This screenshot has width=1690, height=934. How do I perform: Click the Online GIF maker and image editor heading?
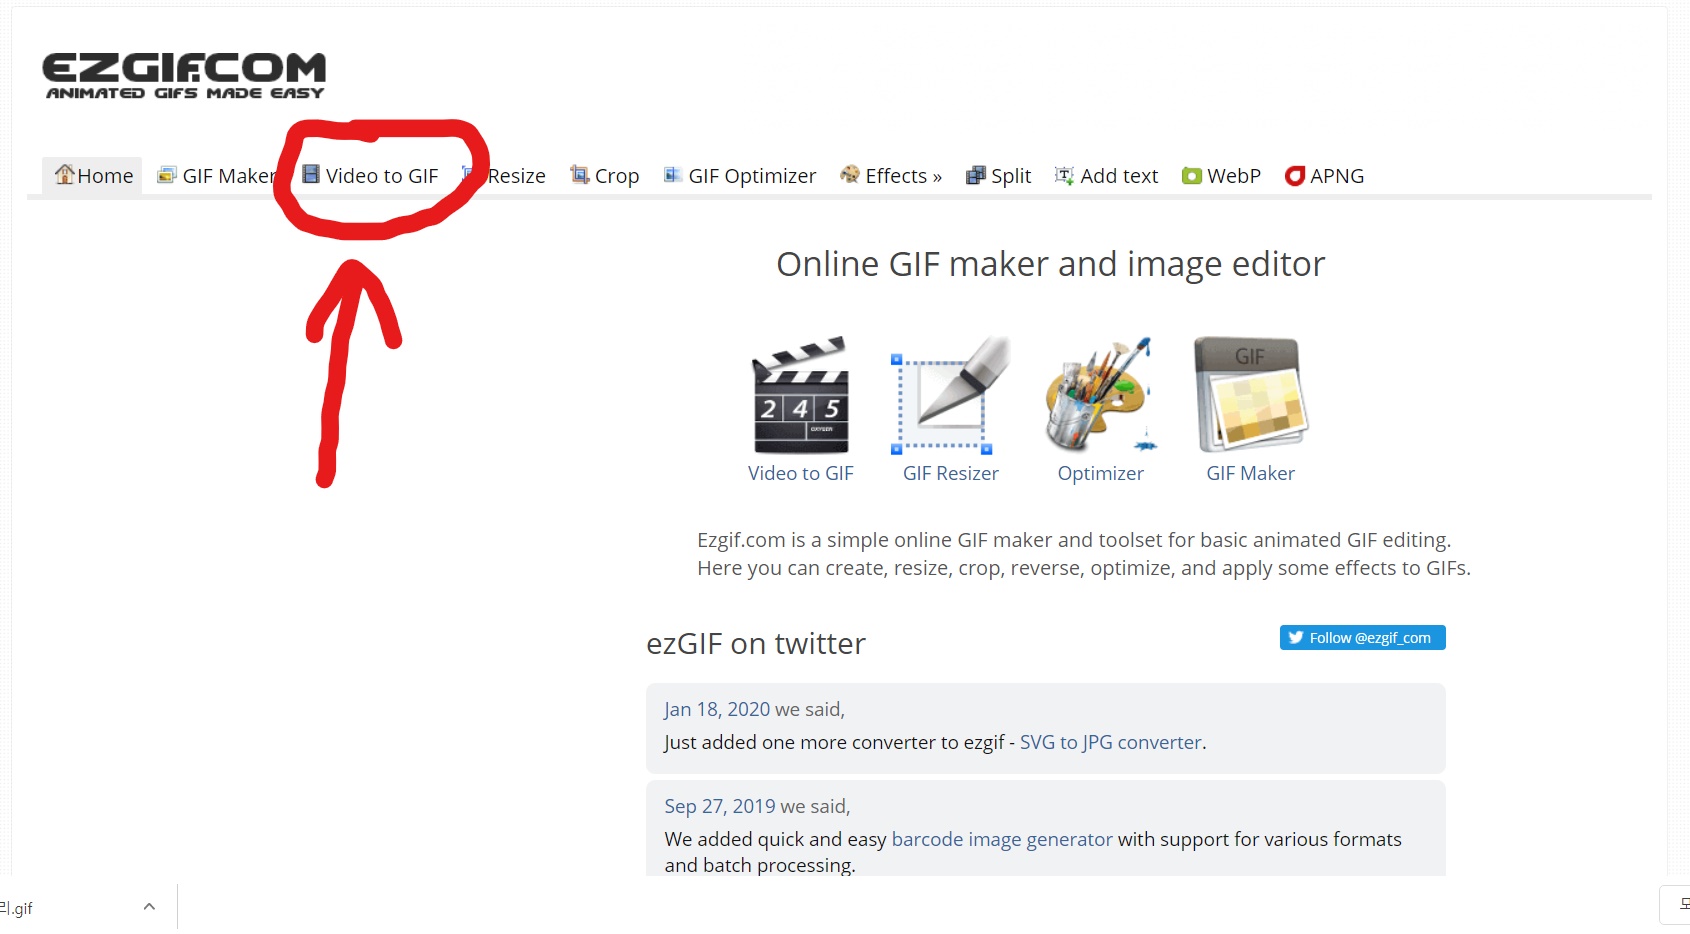(1051, 264)
